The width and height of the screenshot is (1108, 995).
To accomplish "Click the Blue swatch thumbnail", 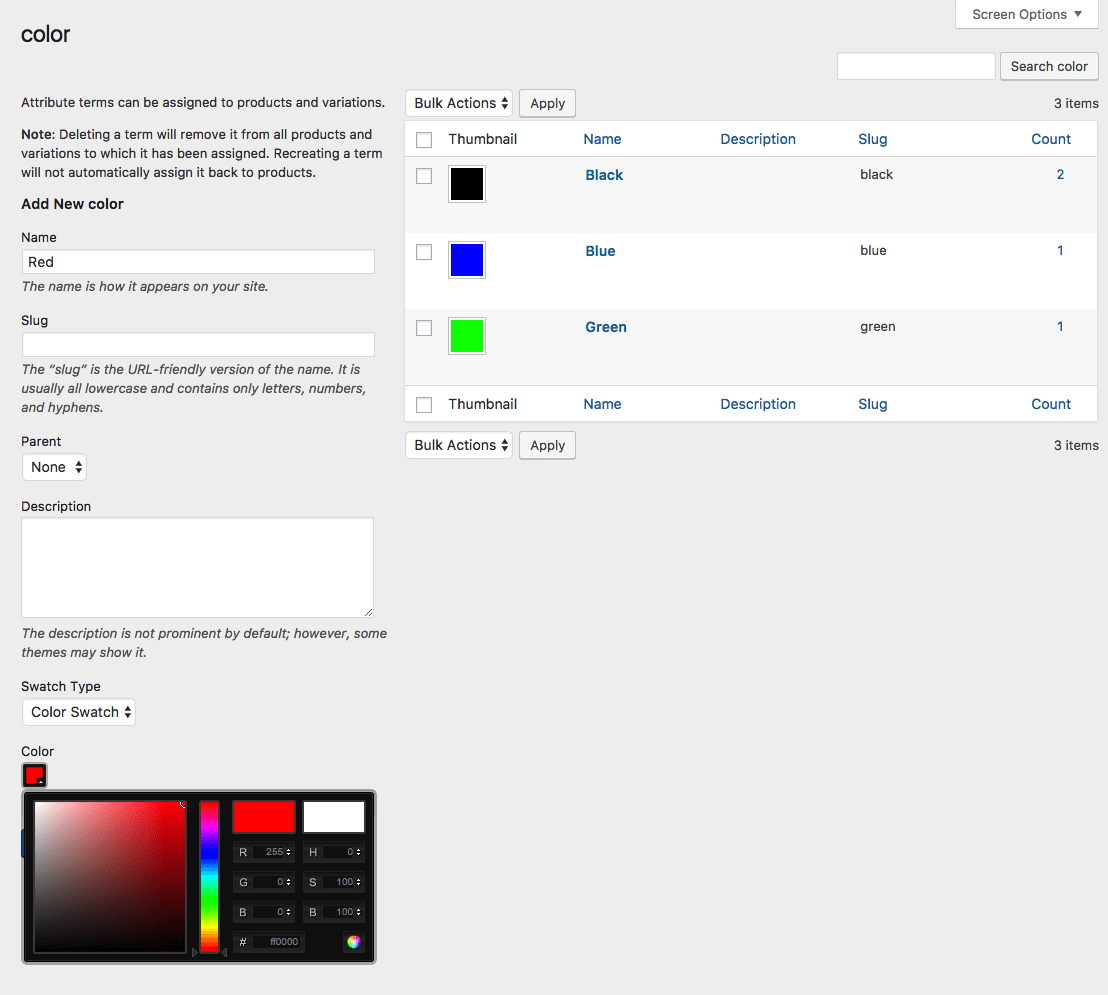I will [467, 260].
